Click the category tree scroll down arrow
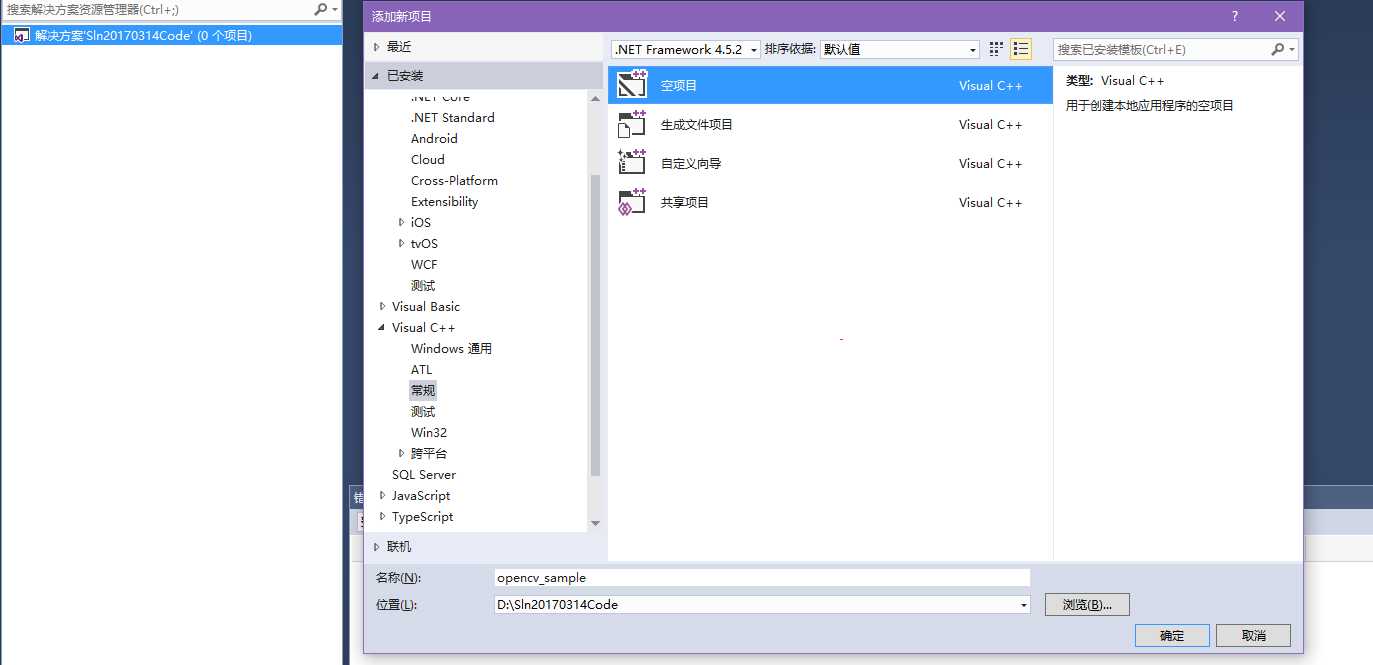Image resolution: width=1373 pixels, height=665 pixels. coord(595,523)
